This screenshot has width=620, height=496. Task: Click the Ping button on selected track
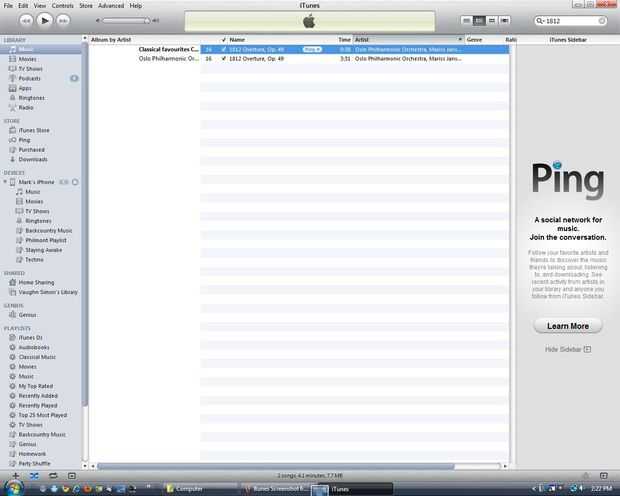point(312,49)
